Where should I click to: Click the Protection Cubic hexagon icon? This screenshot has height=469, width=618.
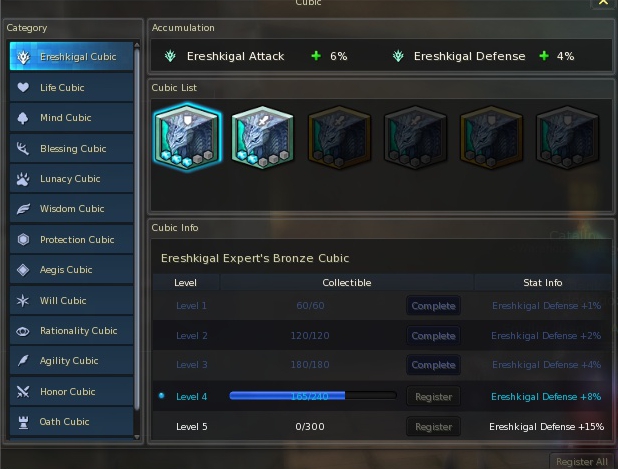pos(23,239)
